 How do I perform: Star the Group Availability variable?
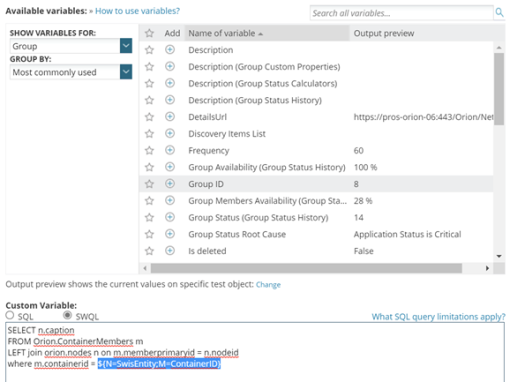tap(149, 167)
